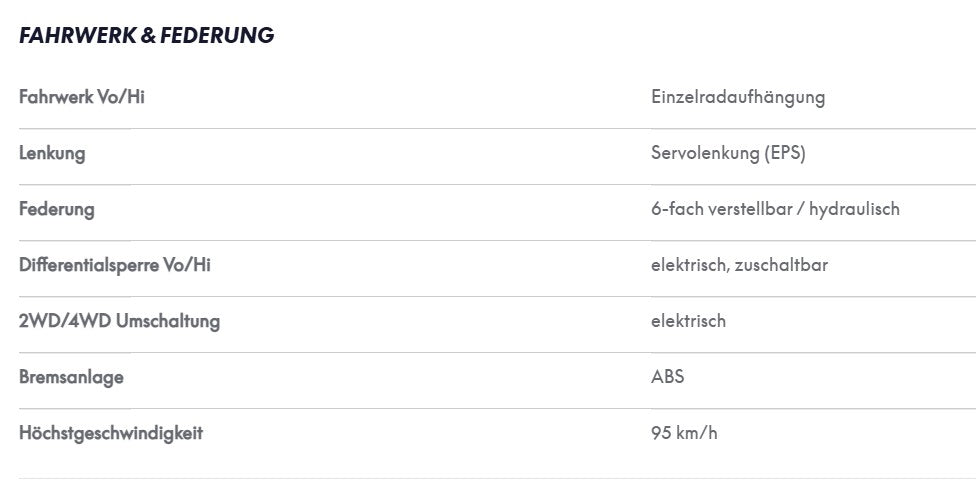Image resolution: width=976 pixels, height=498 pixels.
Task: Select the 2WD/4WD Umschaltung label
Action: pos(120,322)
